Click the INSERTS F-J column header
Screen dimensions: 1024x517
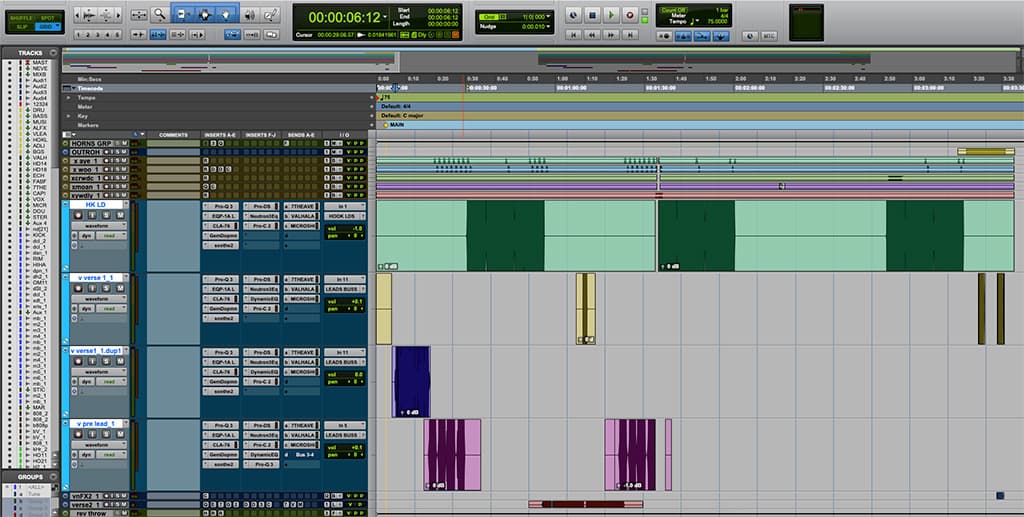261,135
